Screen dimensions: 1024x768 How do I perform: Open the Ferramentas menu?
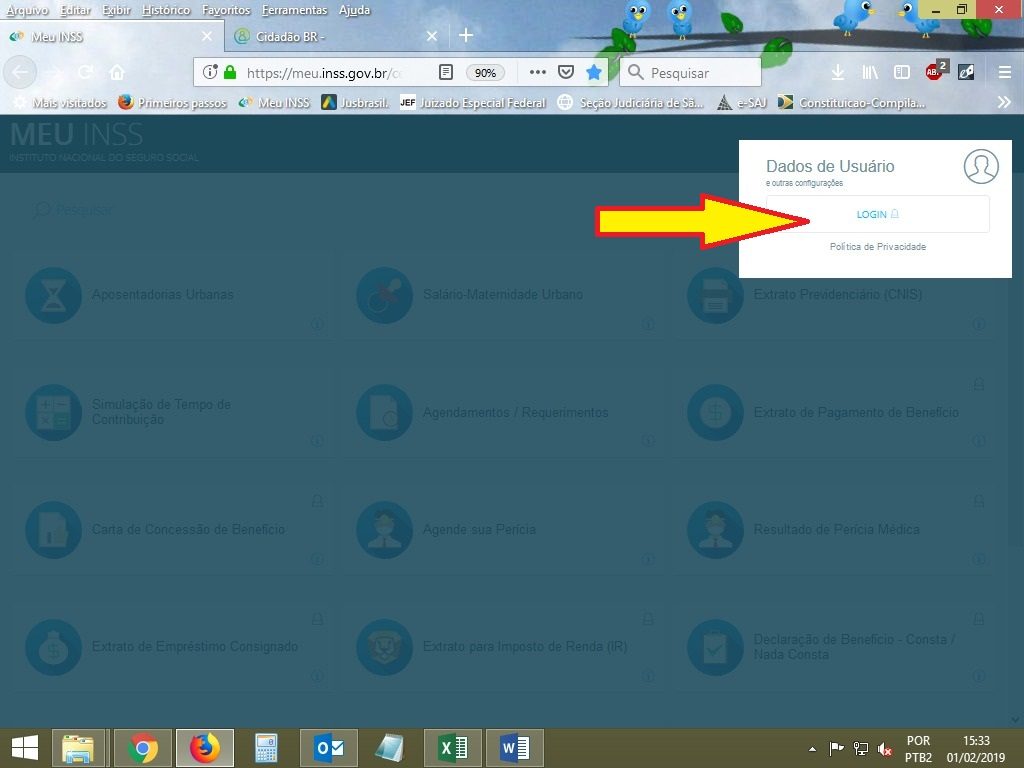[295, 10]
